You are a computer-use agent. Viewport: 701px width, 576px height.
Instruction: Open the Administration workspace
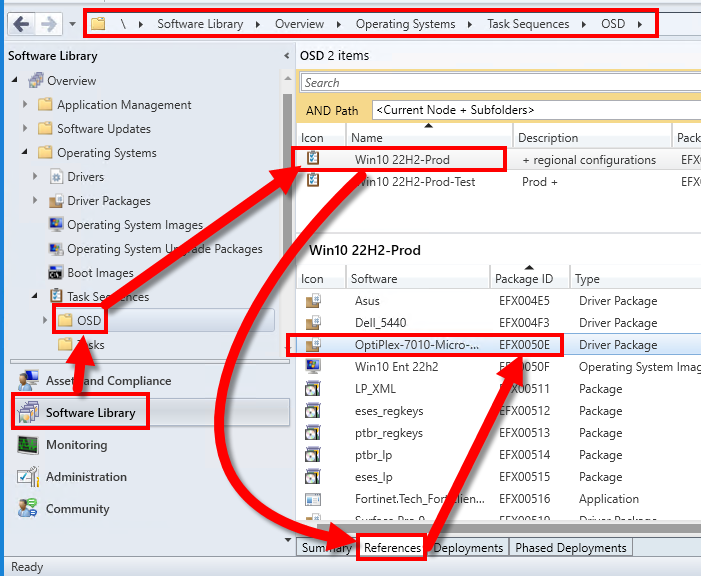tap(86, 477)
